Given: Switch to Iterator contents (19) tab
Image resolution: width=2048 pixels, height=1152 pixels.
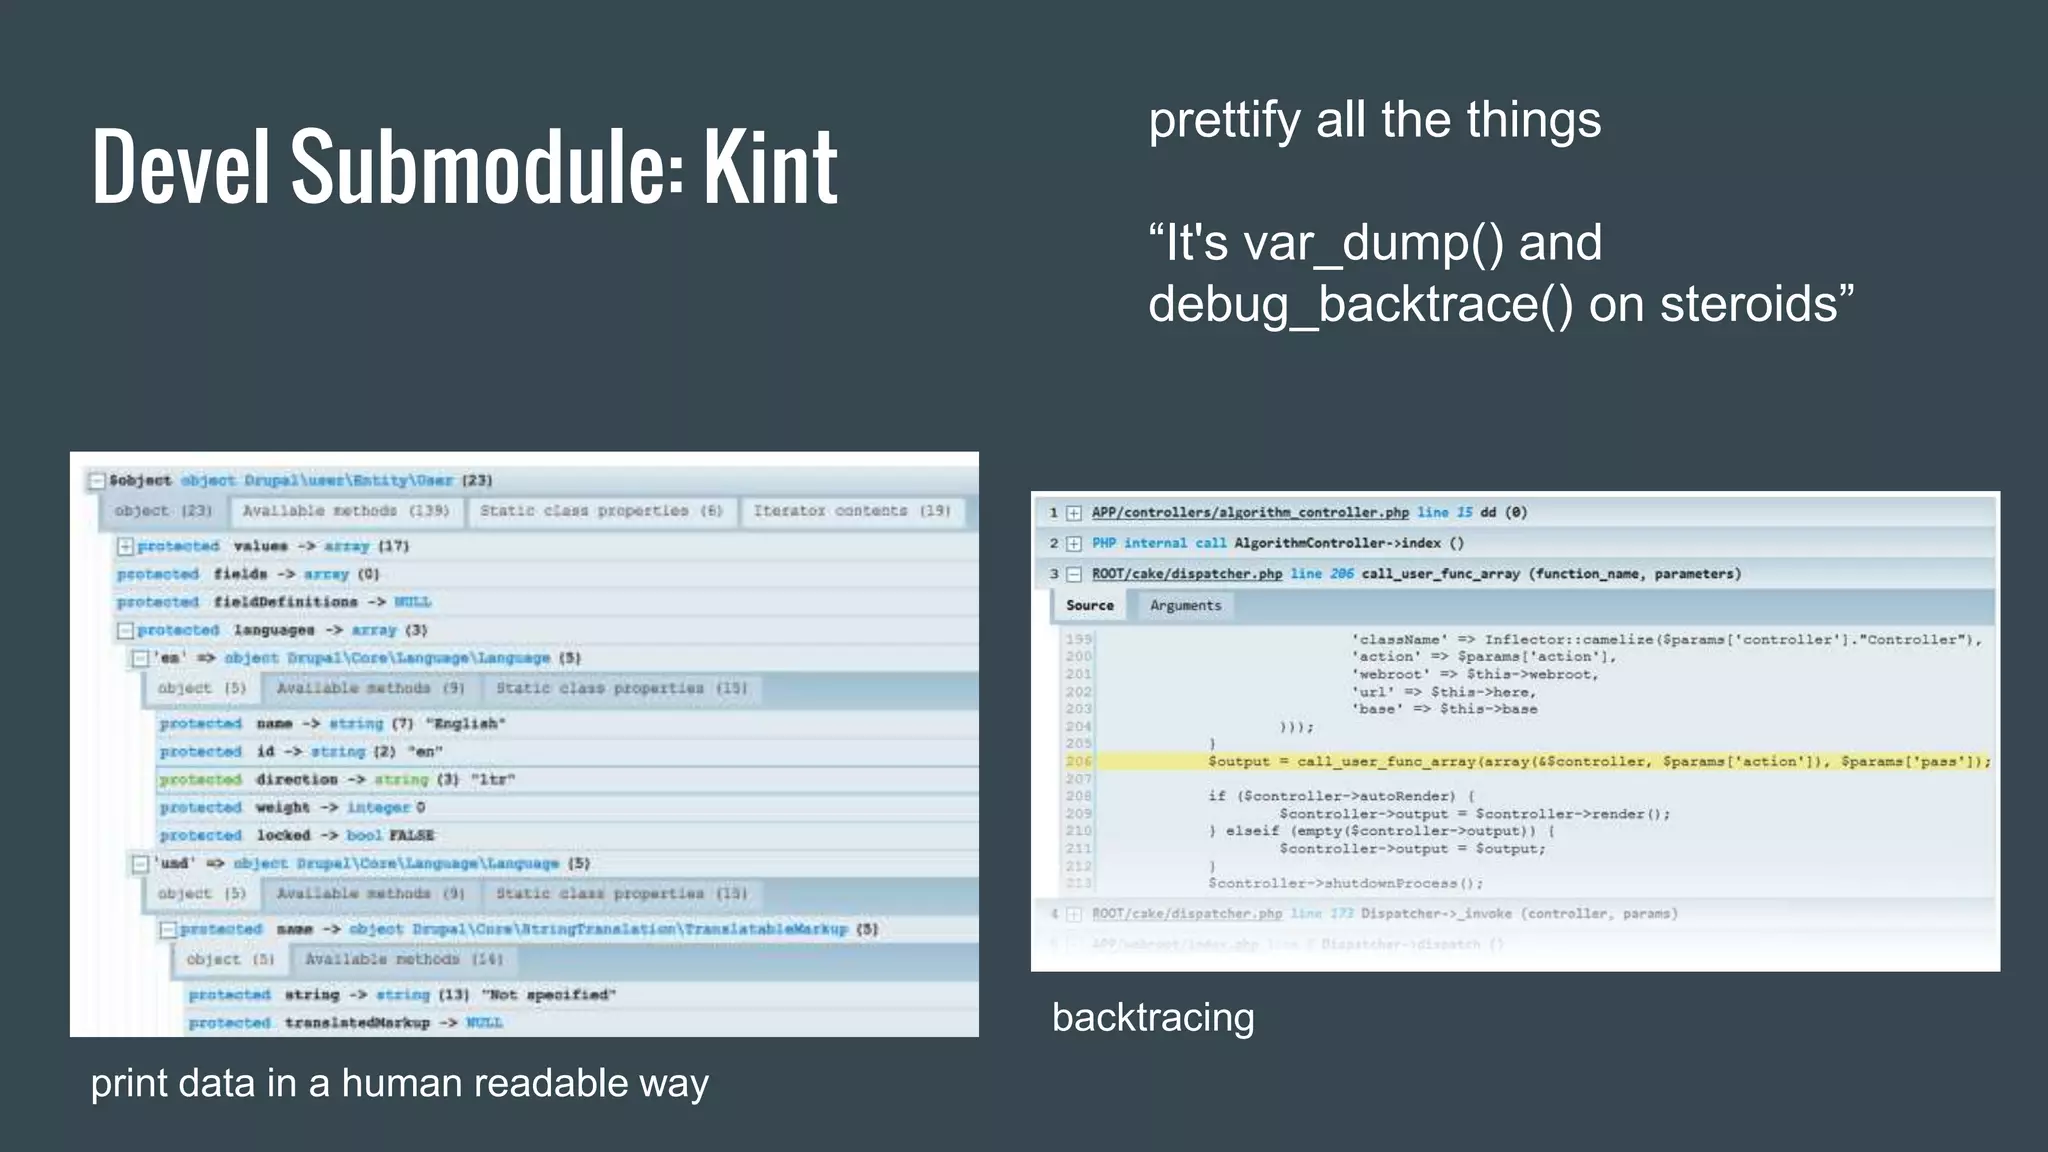Looking at the screenshot, I should point(852,511).
